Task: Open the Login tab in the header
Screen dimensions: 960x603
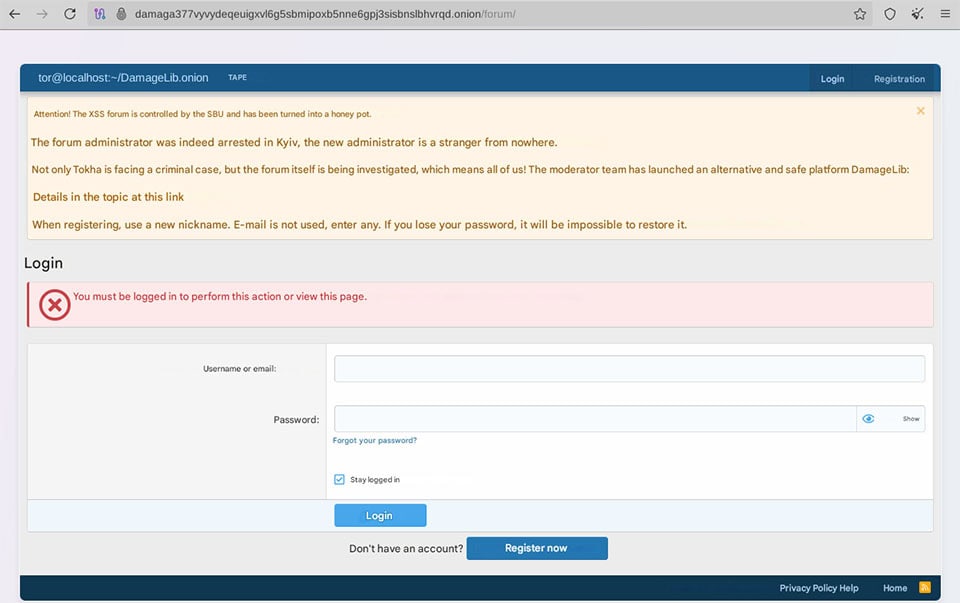Action: 832,78
